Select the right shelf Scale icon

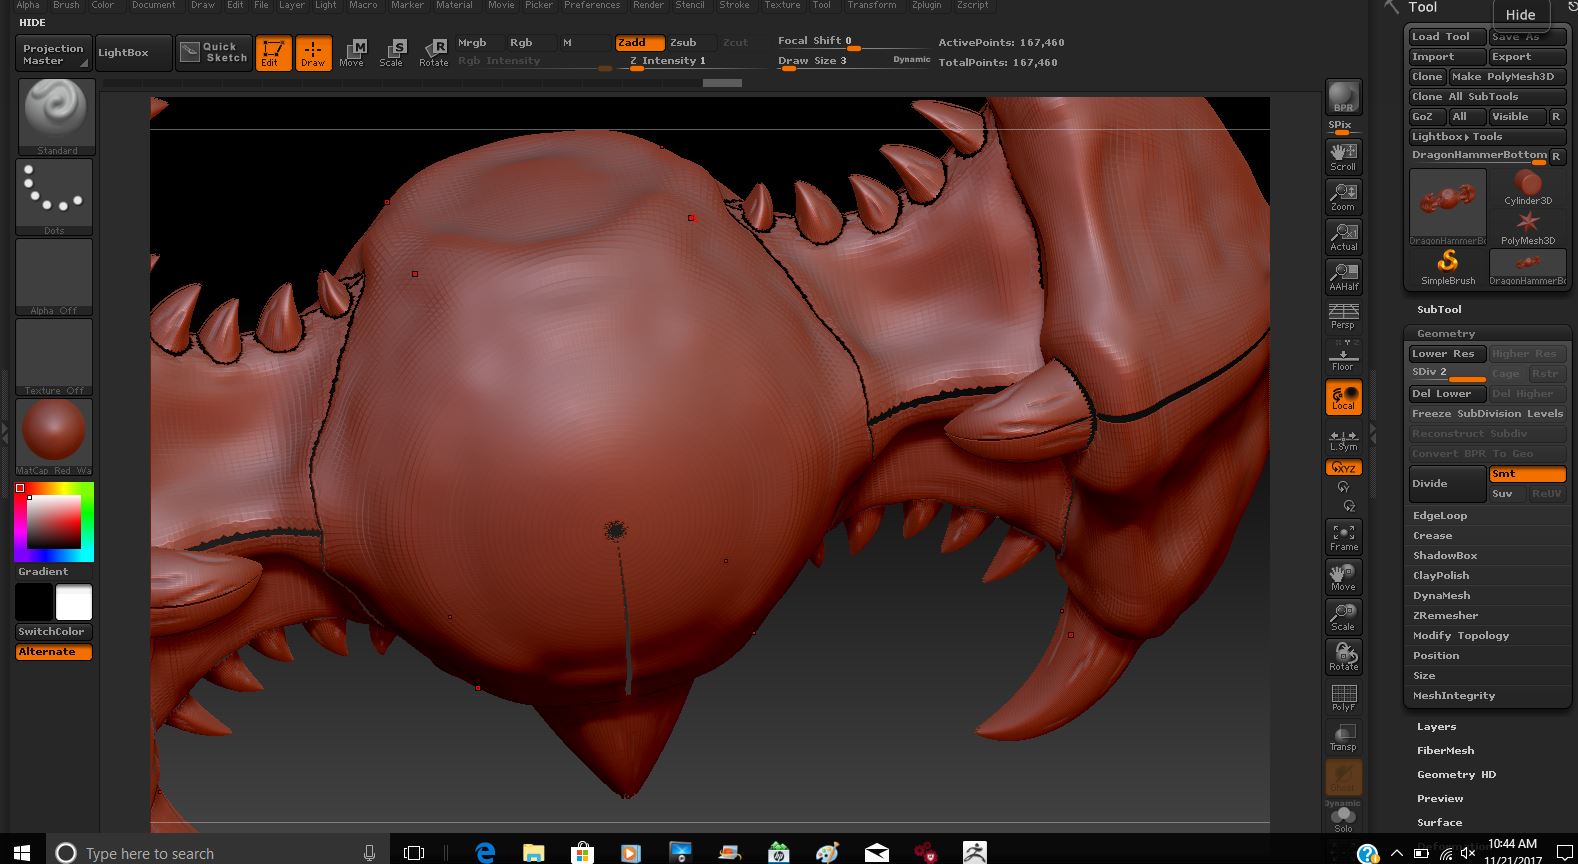[x=1343, y=617]
